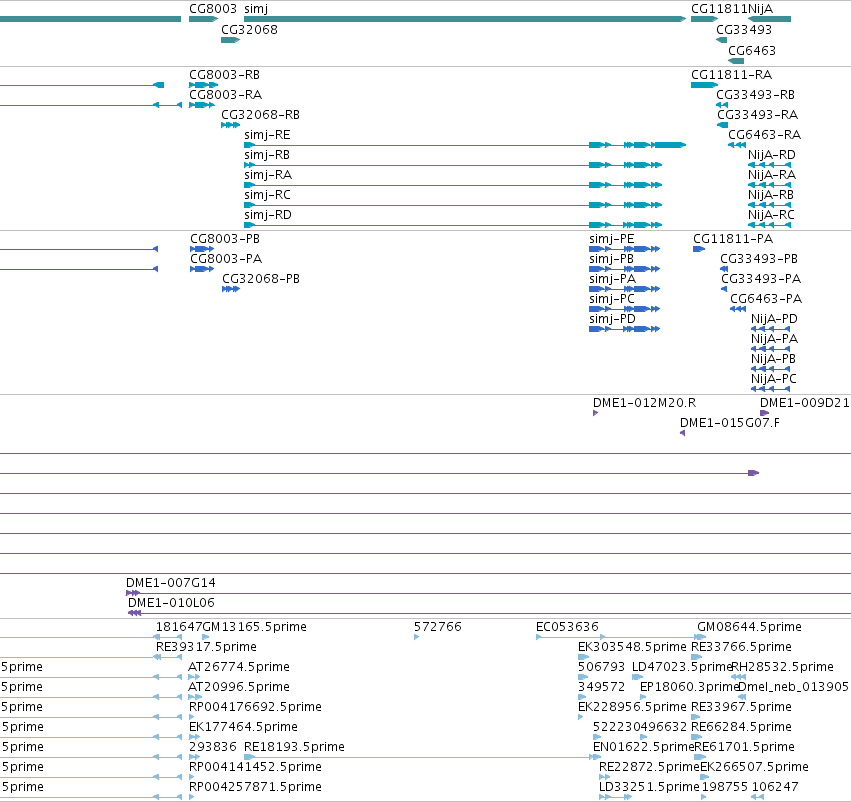Select the RE39317.5prime EST label

206,647
